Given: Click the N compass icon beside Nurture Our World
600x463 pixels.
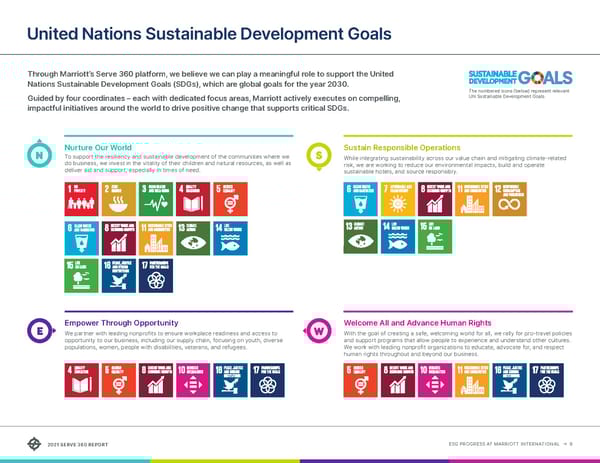Looking at the screenshot, I should [x=38, y=157].
